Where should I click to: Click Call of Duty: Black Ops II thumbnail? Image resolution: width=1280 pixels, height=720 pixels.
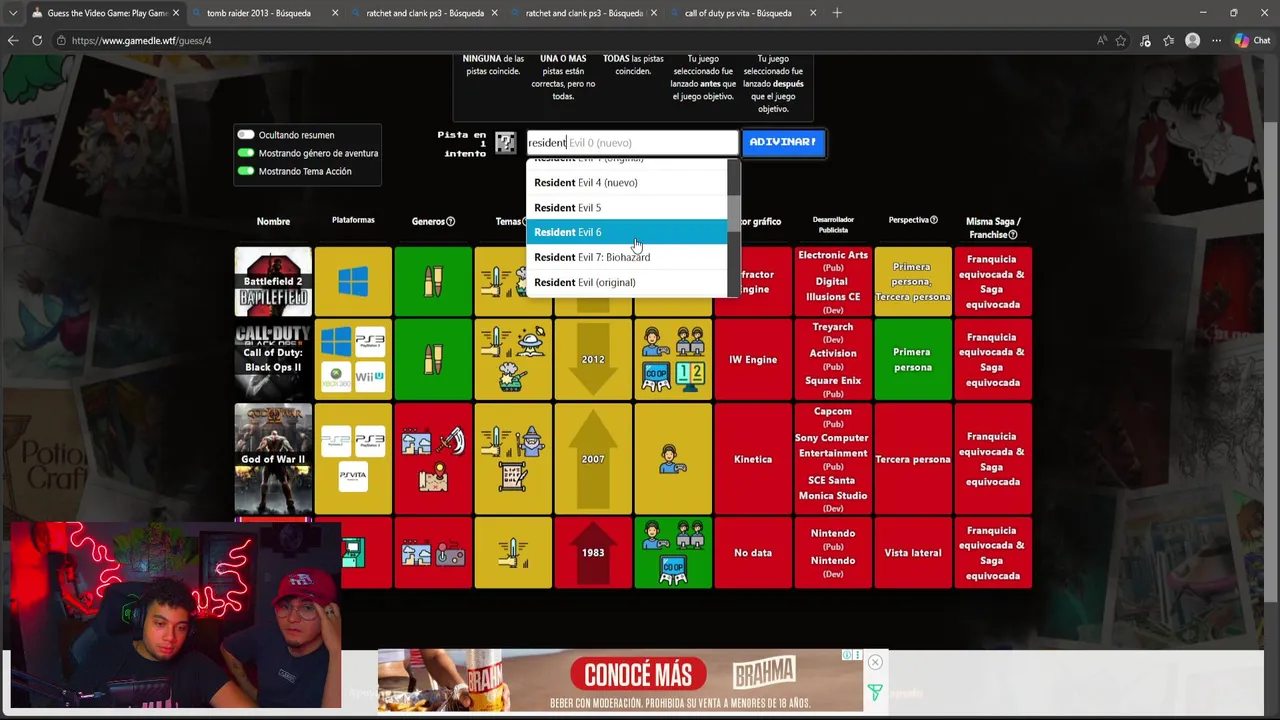pos(273,359)
